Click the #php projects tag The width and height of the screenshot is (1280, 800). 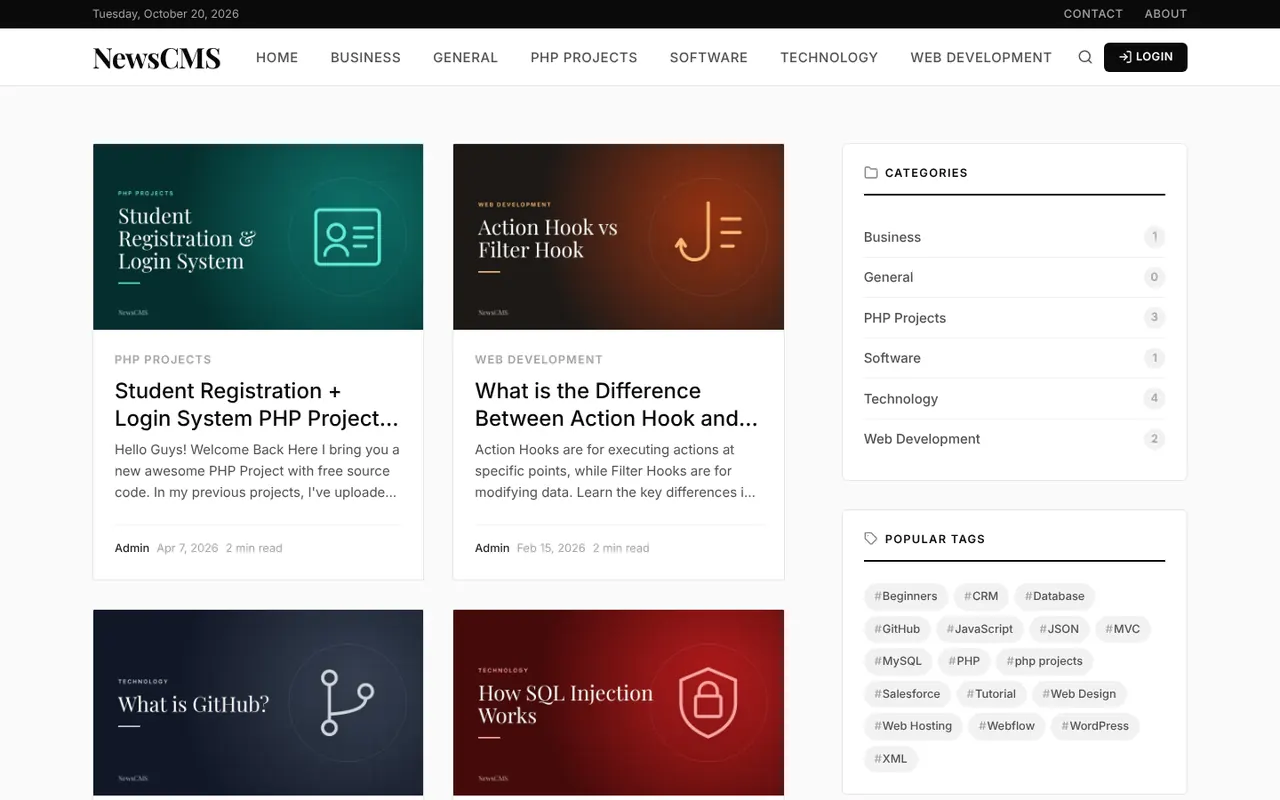point(1045,661)
